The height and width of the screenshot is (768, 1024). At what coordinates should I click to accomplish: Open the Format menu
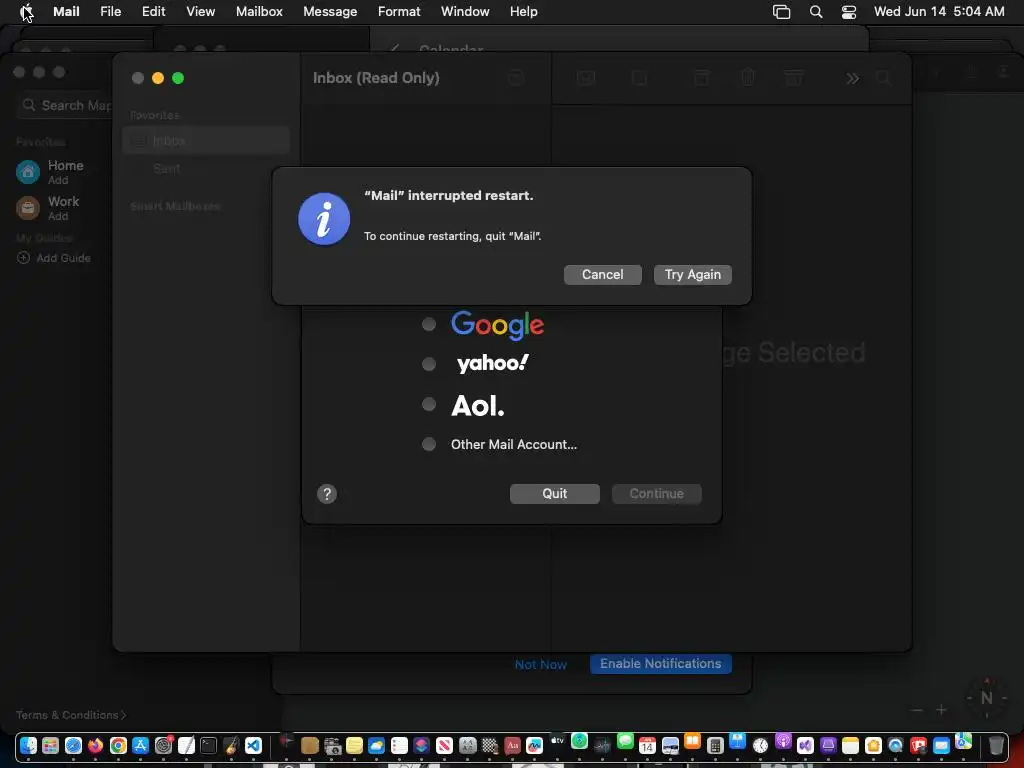coord(399,11)
